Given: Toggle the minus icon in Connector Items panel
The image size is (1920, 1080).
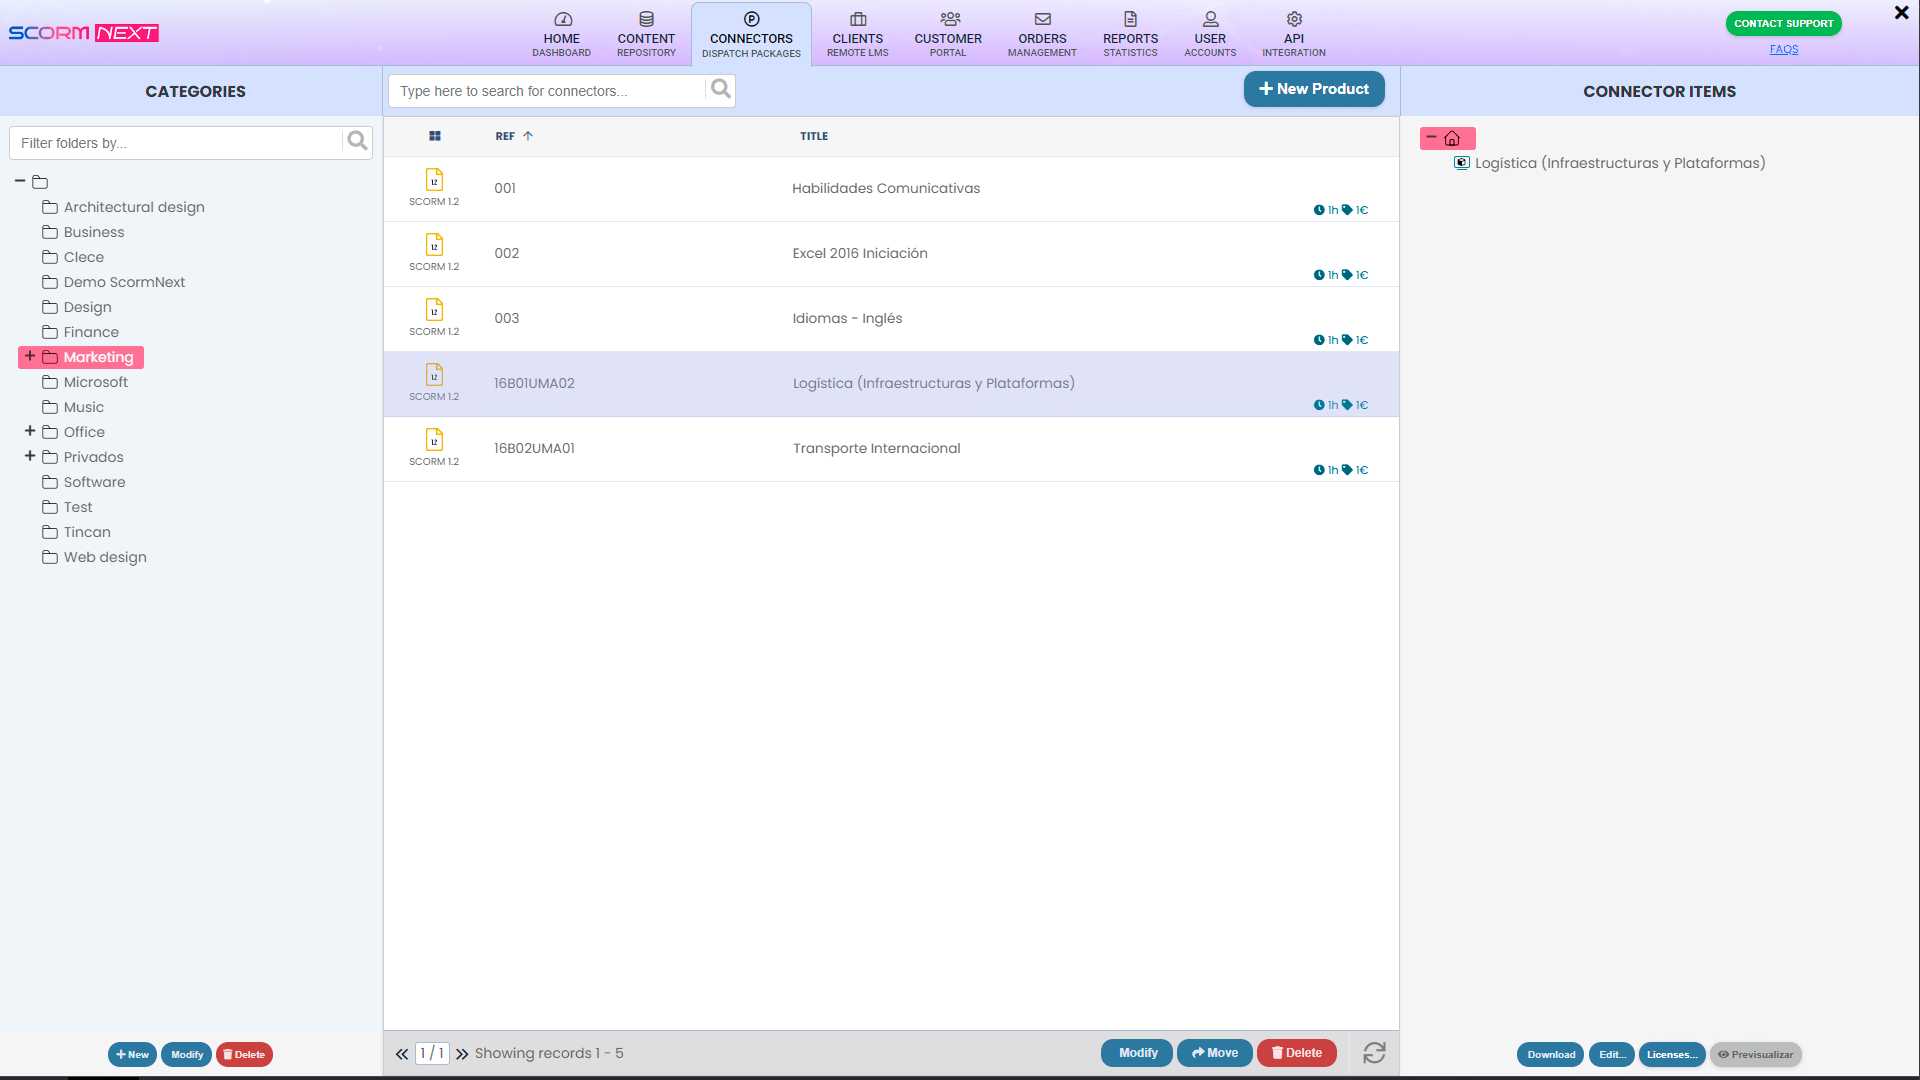Looking at the screenshot, I should click(1431, 138).
